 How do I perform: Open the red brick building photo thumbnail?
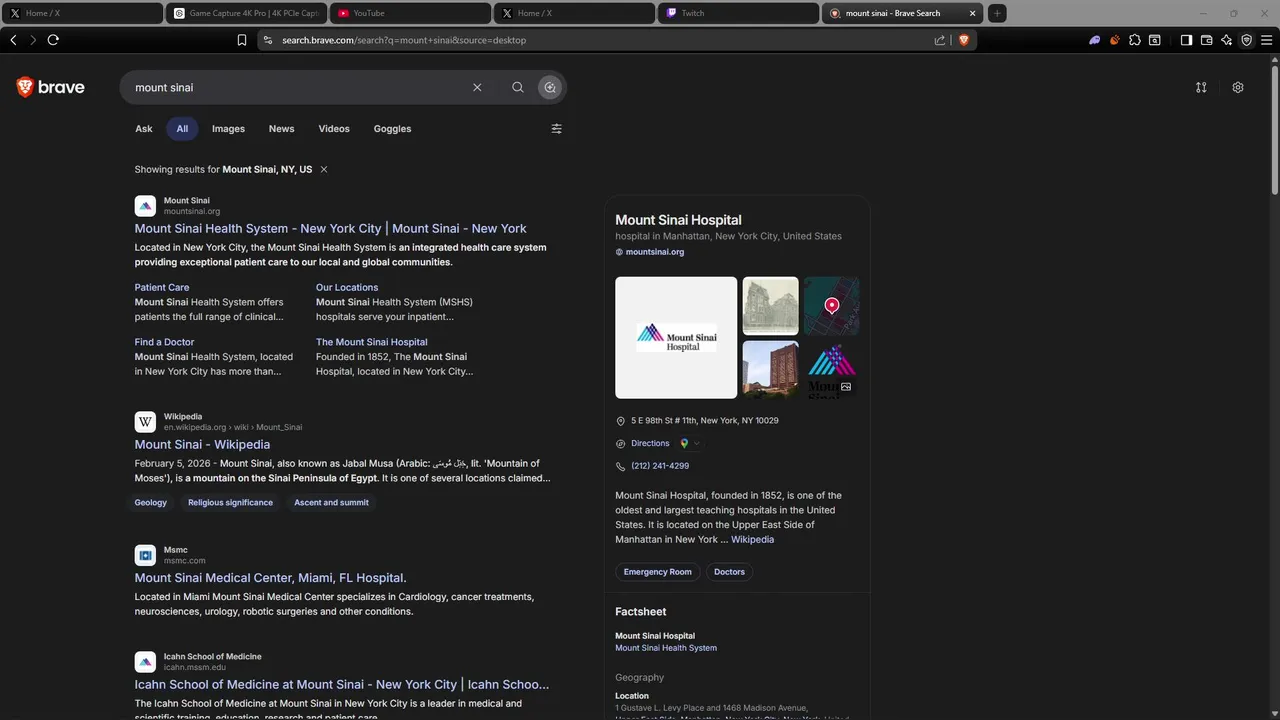click(x=770, y=370)
